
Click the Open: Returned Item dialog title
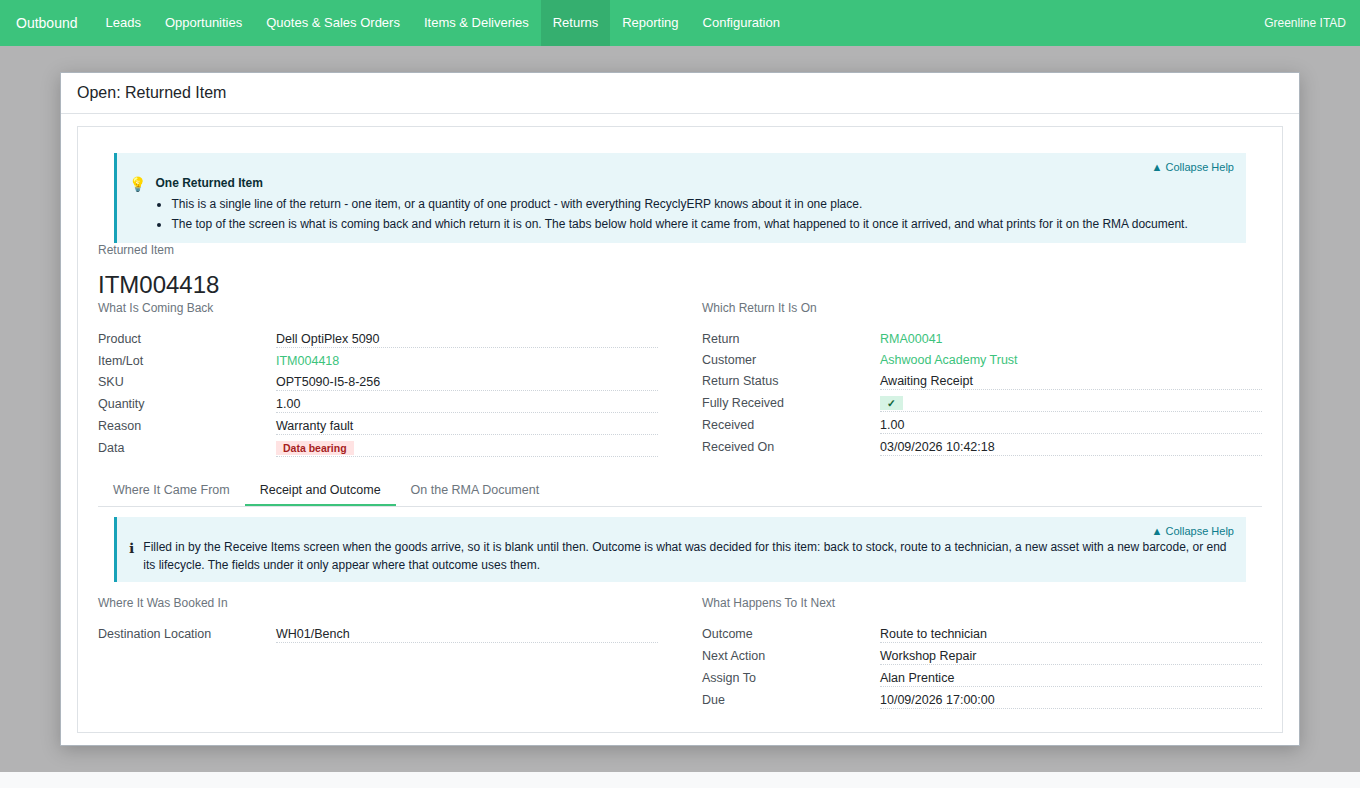pyautogui.click(x=152, y=93)
